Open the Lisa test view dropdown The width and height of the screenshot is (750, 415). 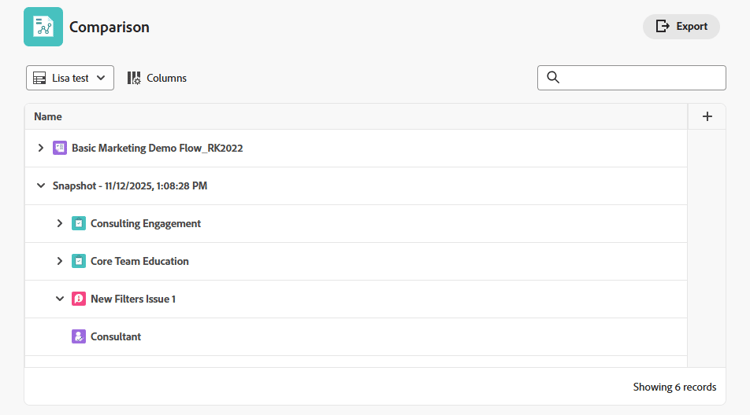[70, 78]
